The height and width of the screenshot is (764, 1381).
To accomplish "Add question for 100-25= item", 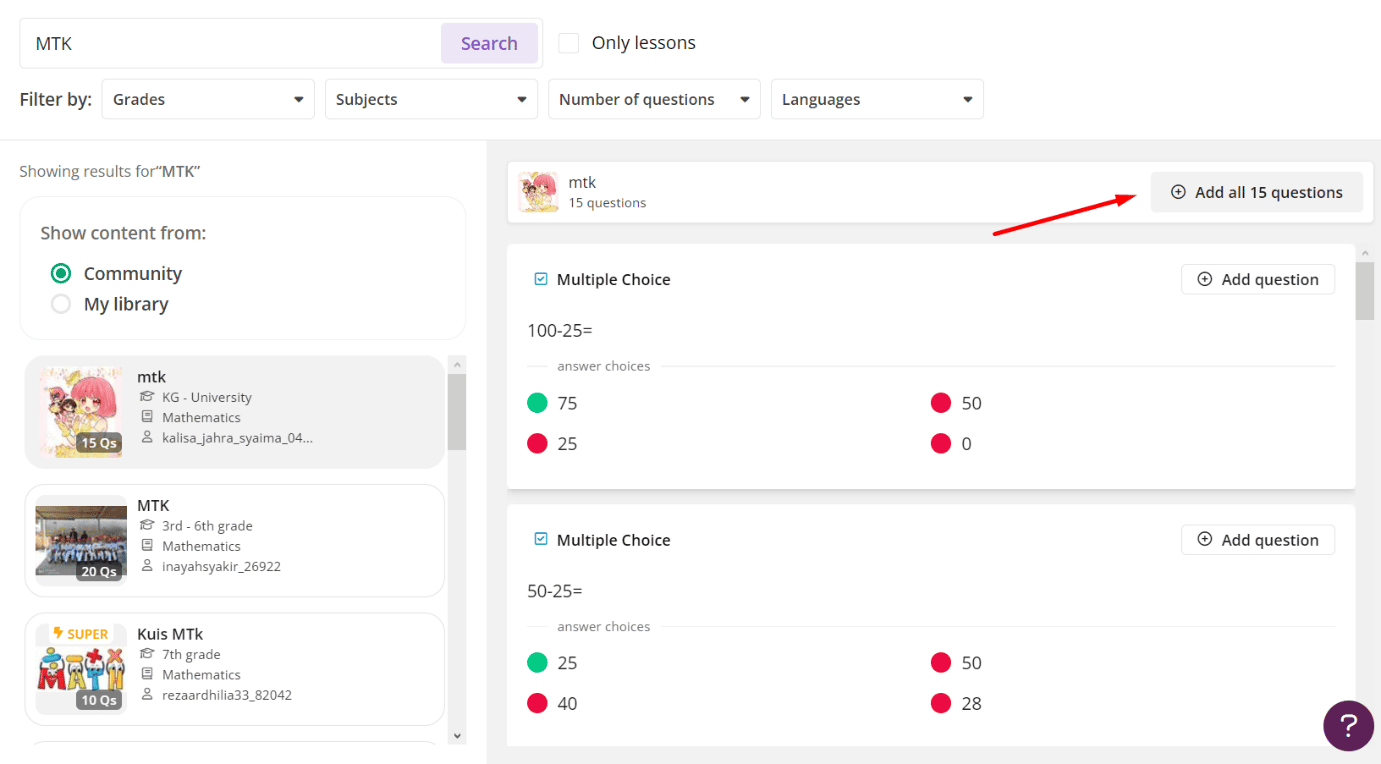I will [1257, 279].
